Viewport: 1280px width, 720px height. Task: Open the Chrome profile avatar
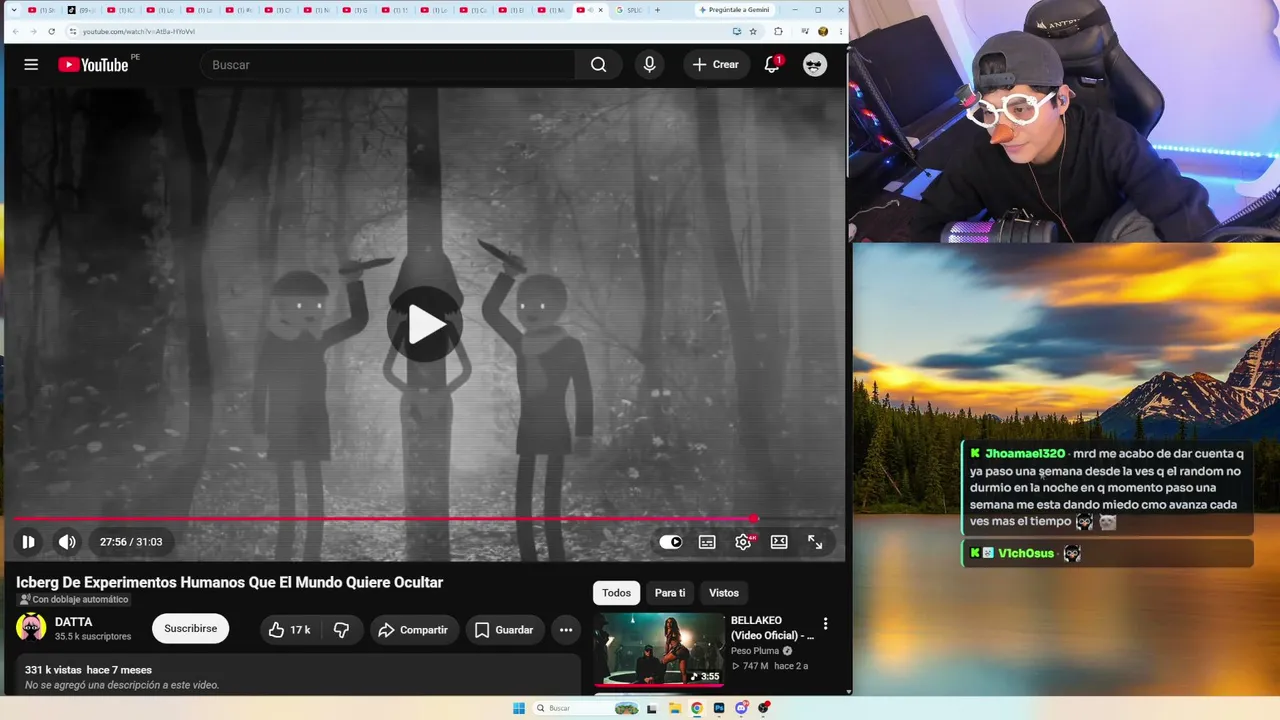[x=823, y=31]
